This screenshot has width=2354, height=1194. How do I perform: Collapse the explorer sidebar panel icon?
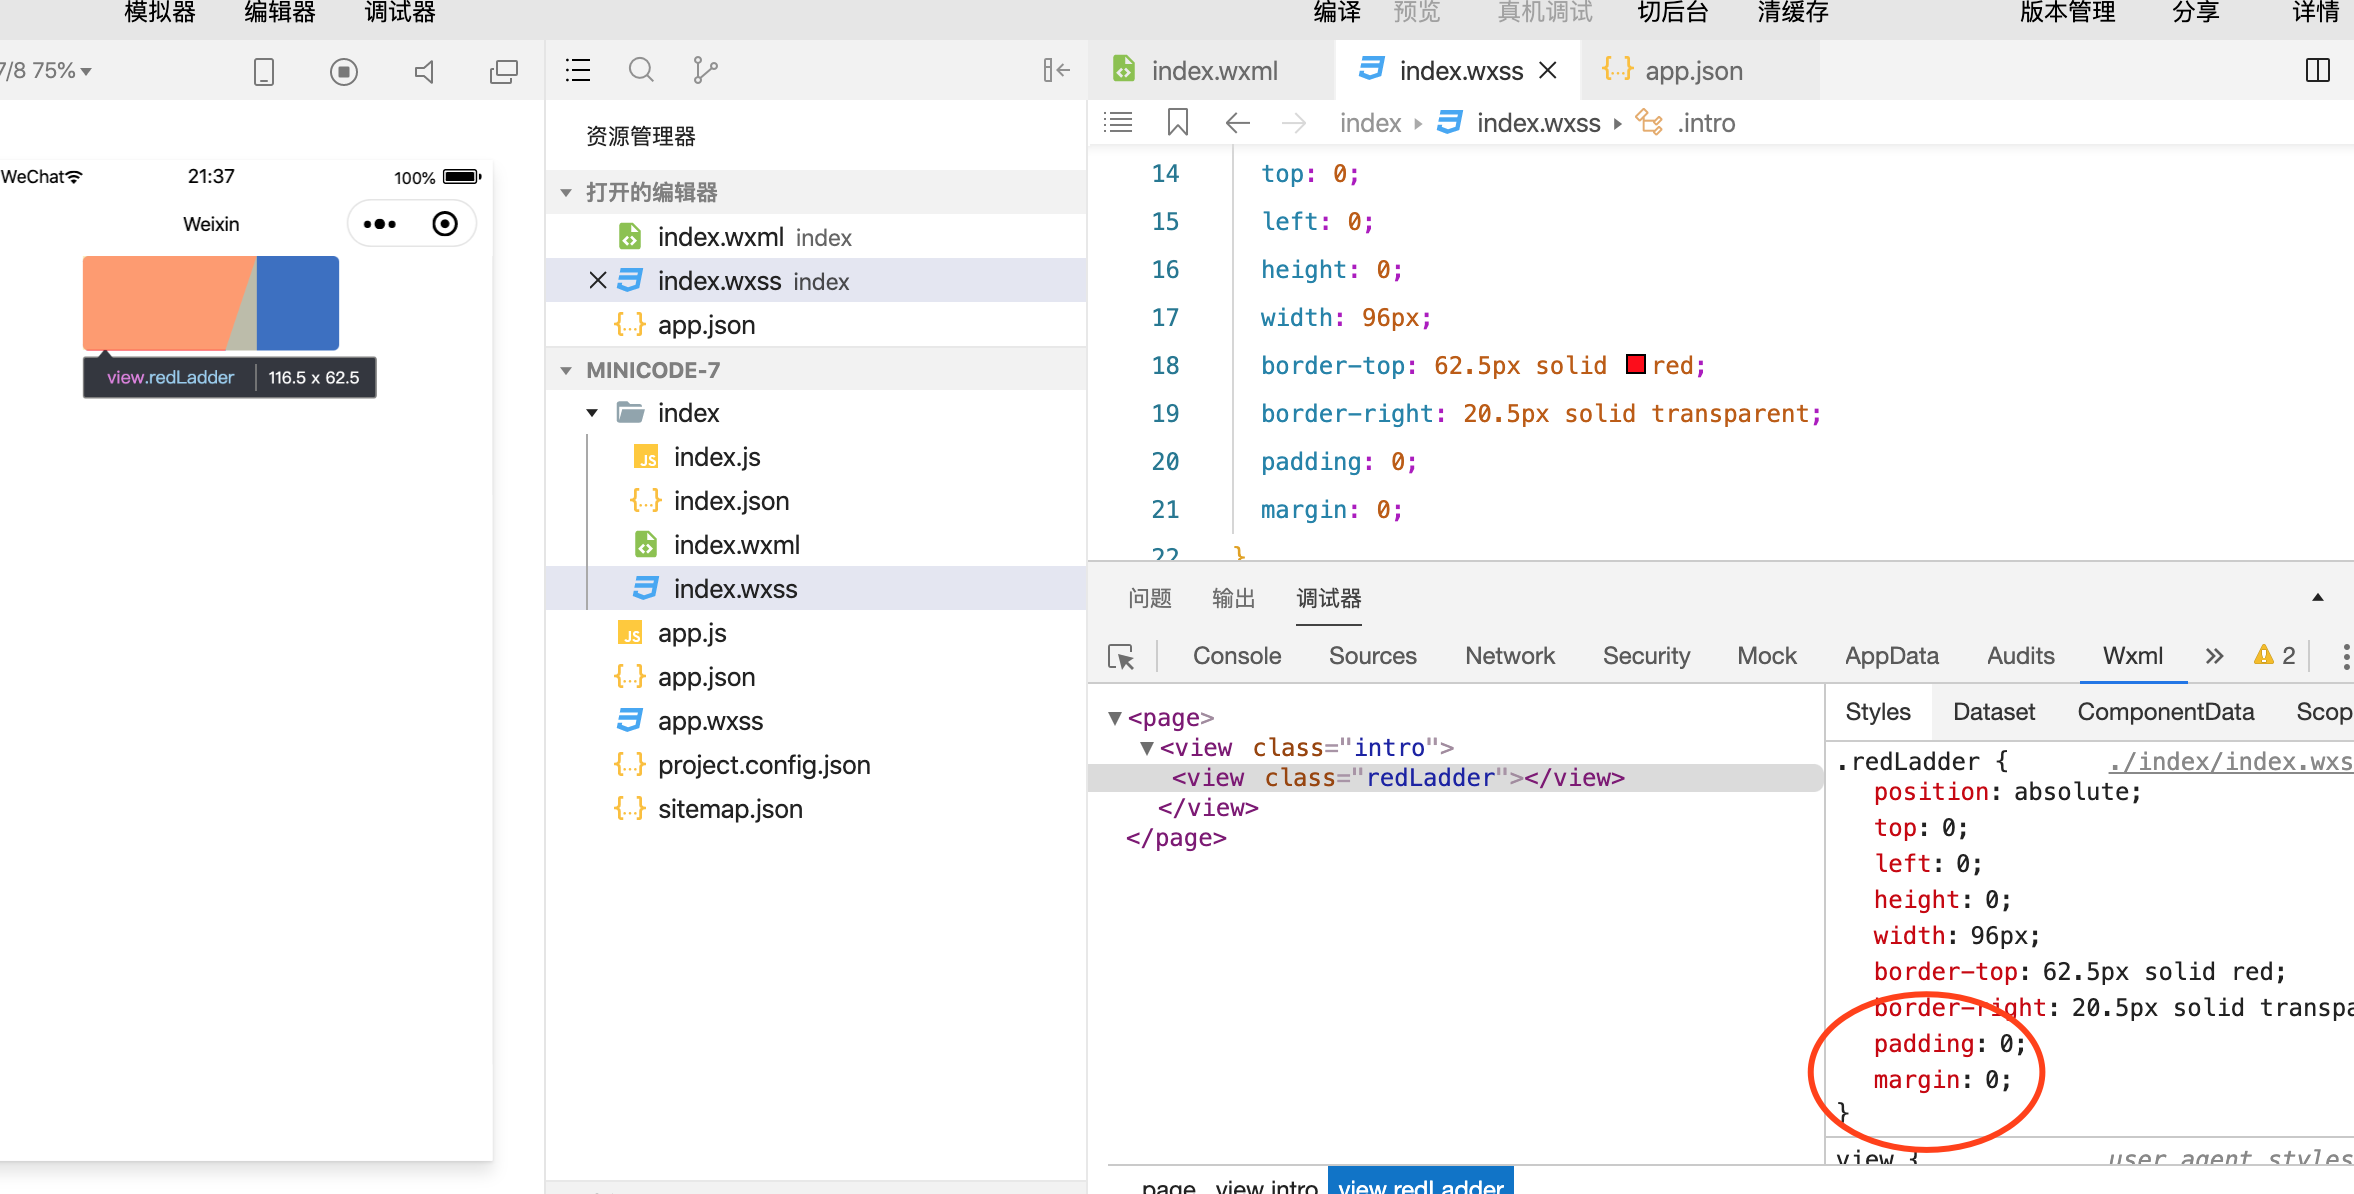coord(1056,70)
